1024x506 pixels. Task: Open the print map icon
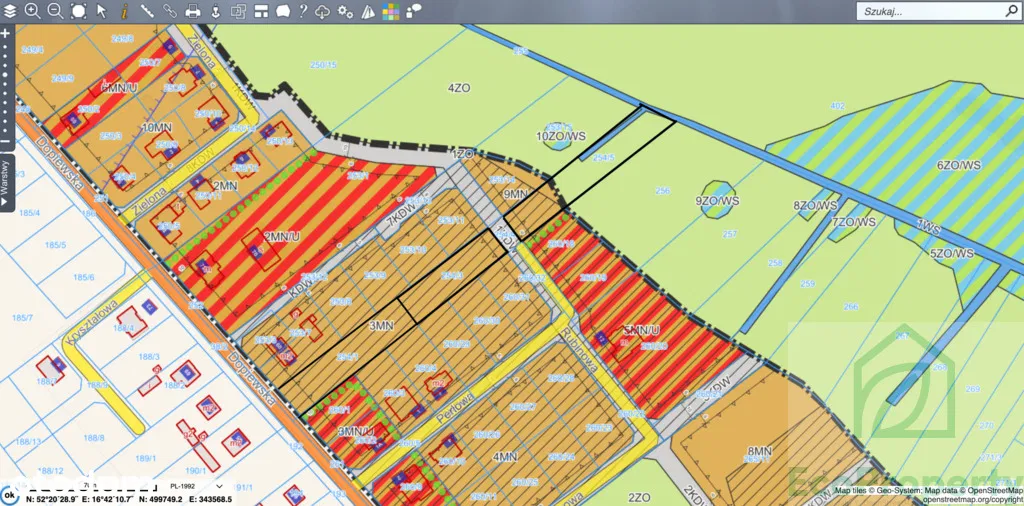193,11
